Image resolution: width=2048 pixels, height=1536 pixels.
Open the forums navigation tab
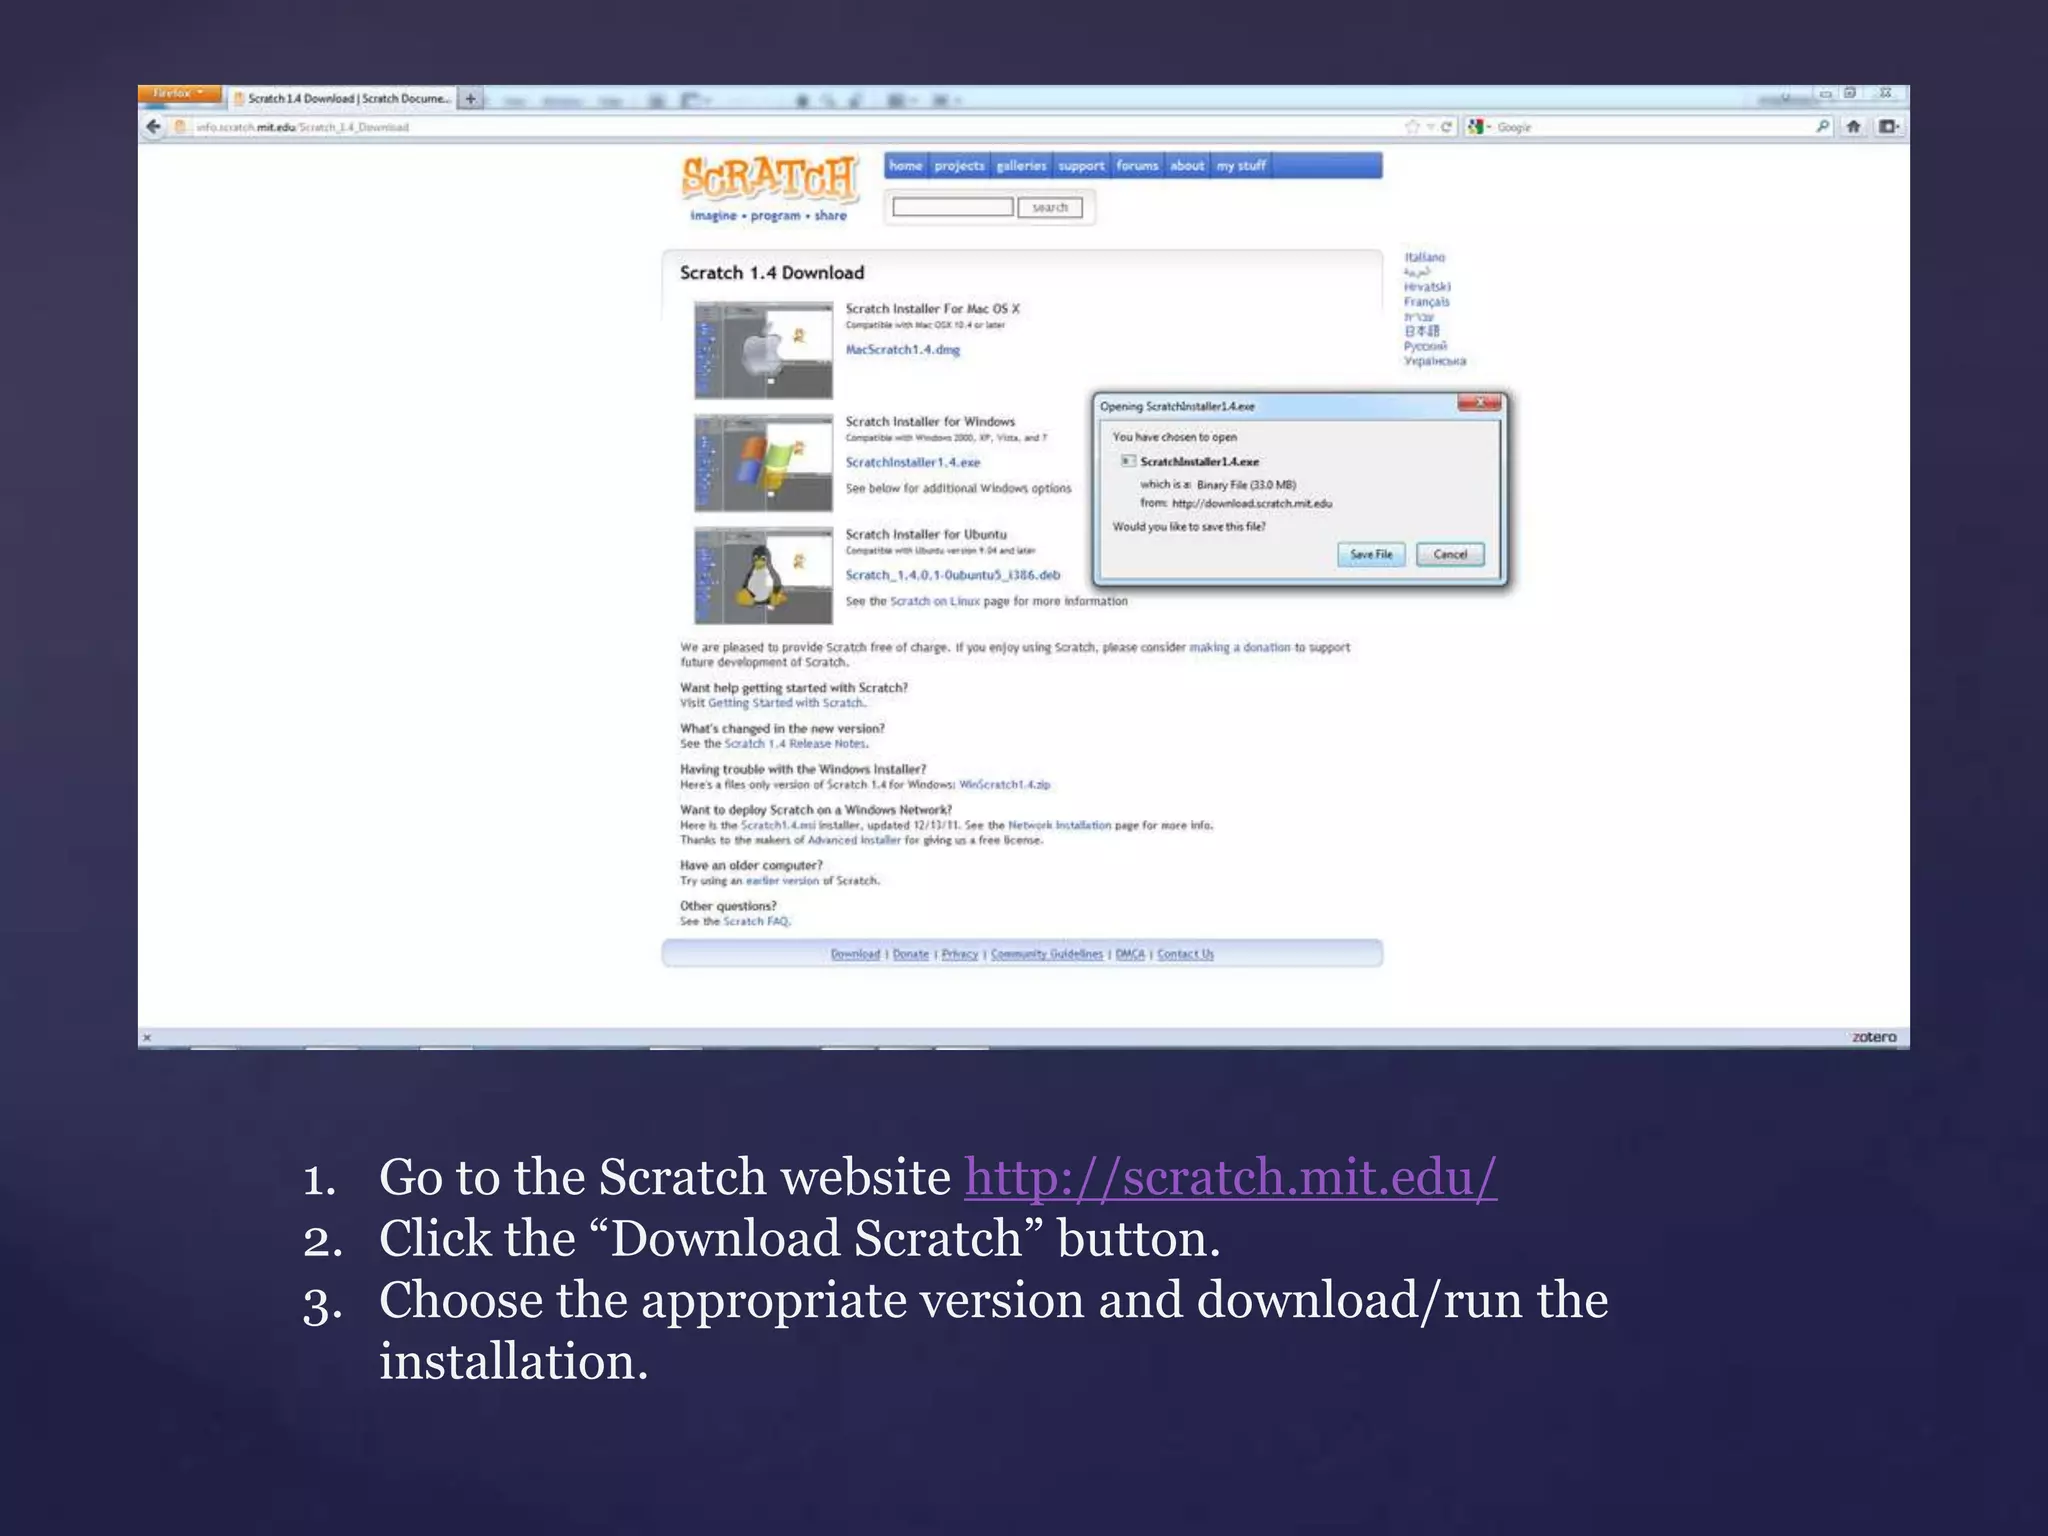point(1137,166)
